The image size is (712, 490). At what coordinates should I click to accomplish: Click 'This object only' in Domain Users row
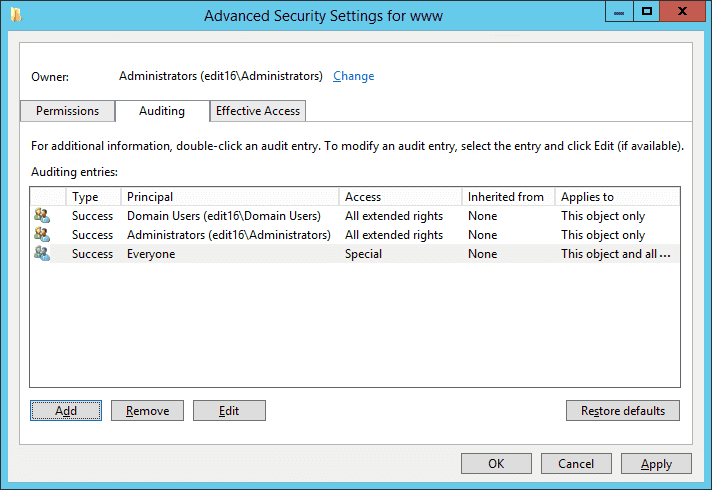[x=603, y=216]
